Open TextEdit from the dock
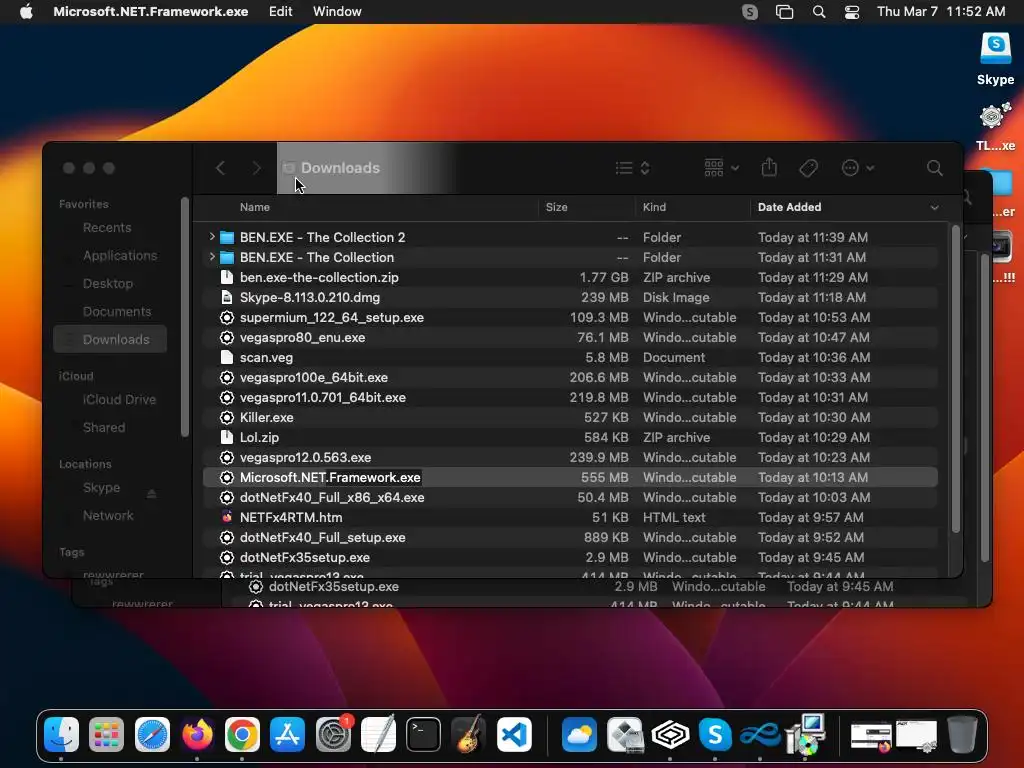The image size is (1024, 768). point(378,735)
